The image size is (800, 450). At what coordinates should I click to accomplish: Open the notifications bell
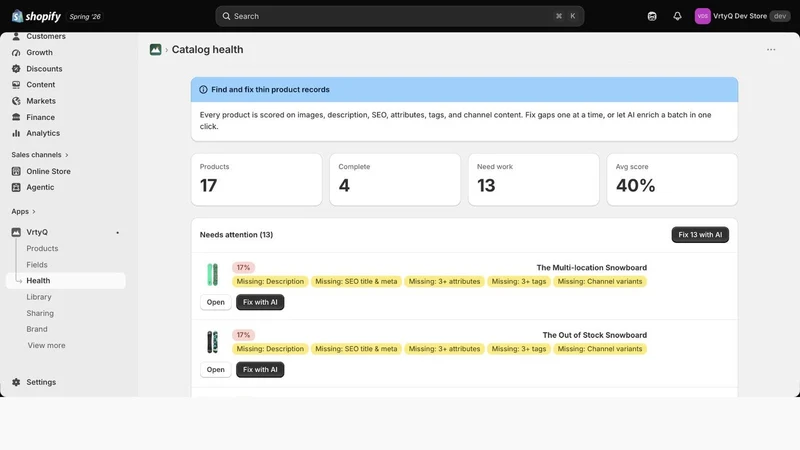[x=677, y=16]
